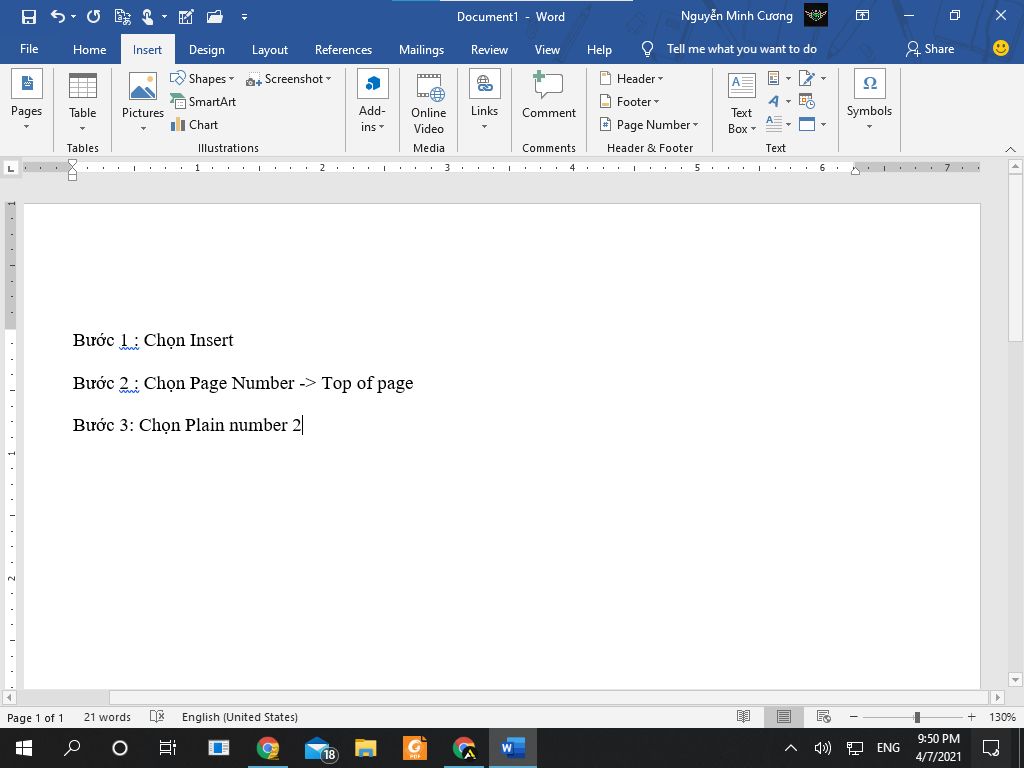Expand Customize Quick Access Toolbar arrow
This screenshot has width=1024, height=768.
tap(244, 17)
